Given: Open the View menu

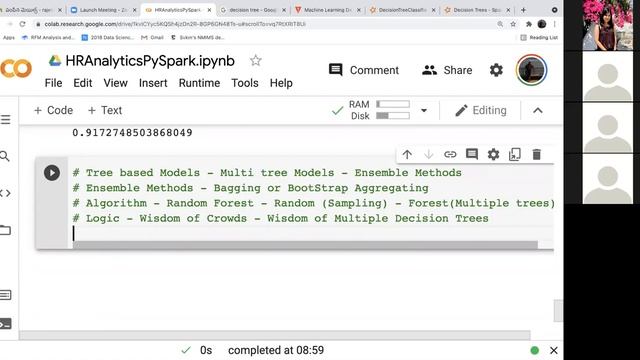Looking at the screenshot, I should pos(116,83).
